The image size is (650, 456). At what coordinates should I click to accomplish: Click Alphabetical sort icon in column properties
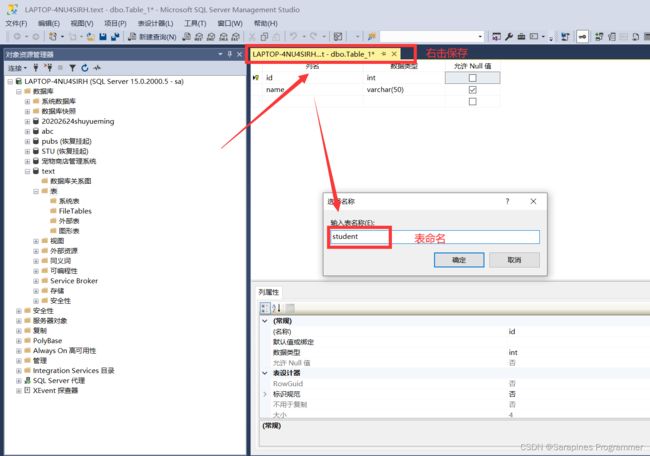[x=276, y=308]
